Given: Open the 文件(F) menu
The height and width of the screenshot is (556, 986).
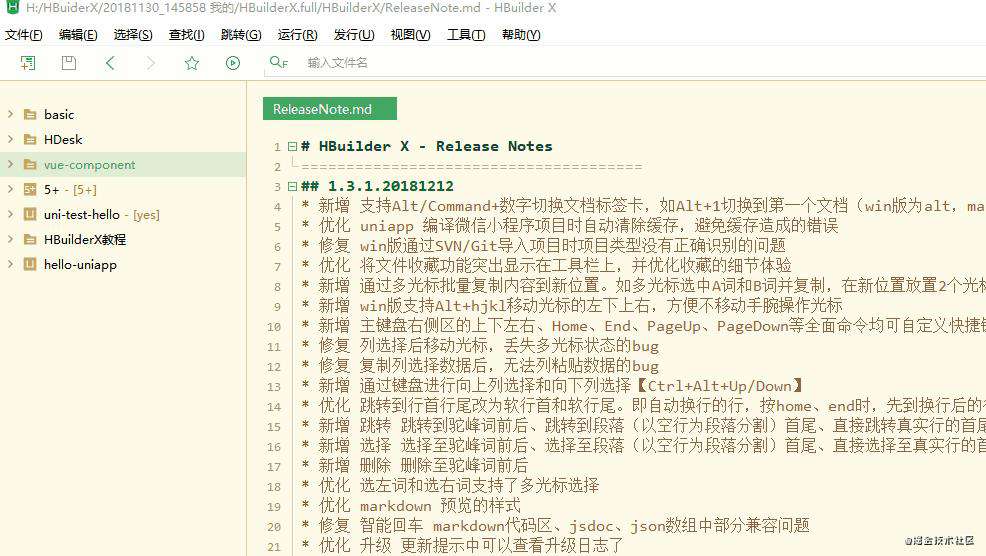Looking at the screenshot, I should pyautogui.click(x=24, y=35).
